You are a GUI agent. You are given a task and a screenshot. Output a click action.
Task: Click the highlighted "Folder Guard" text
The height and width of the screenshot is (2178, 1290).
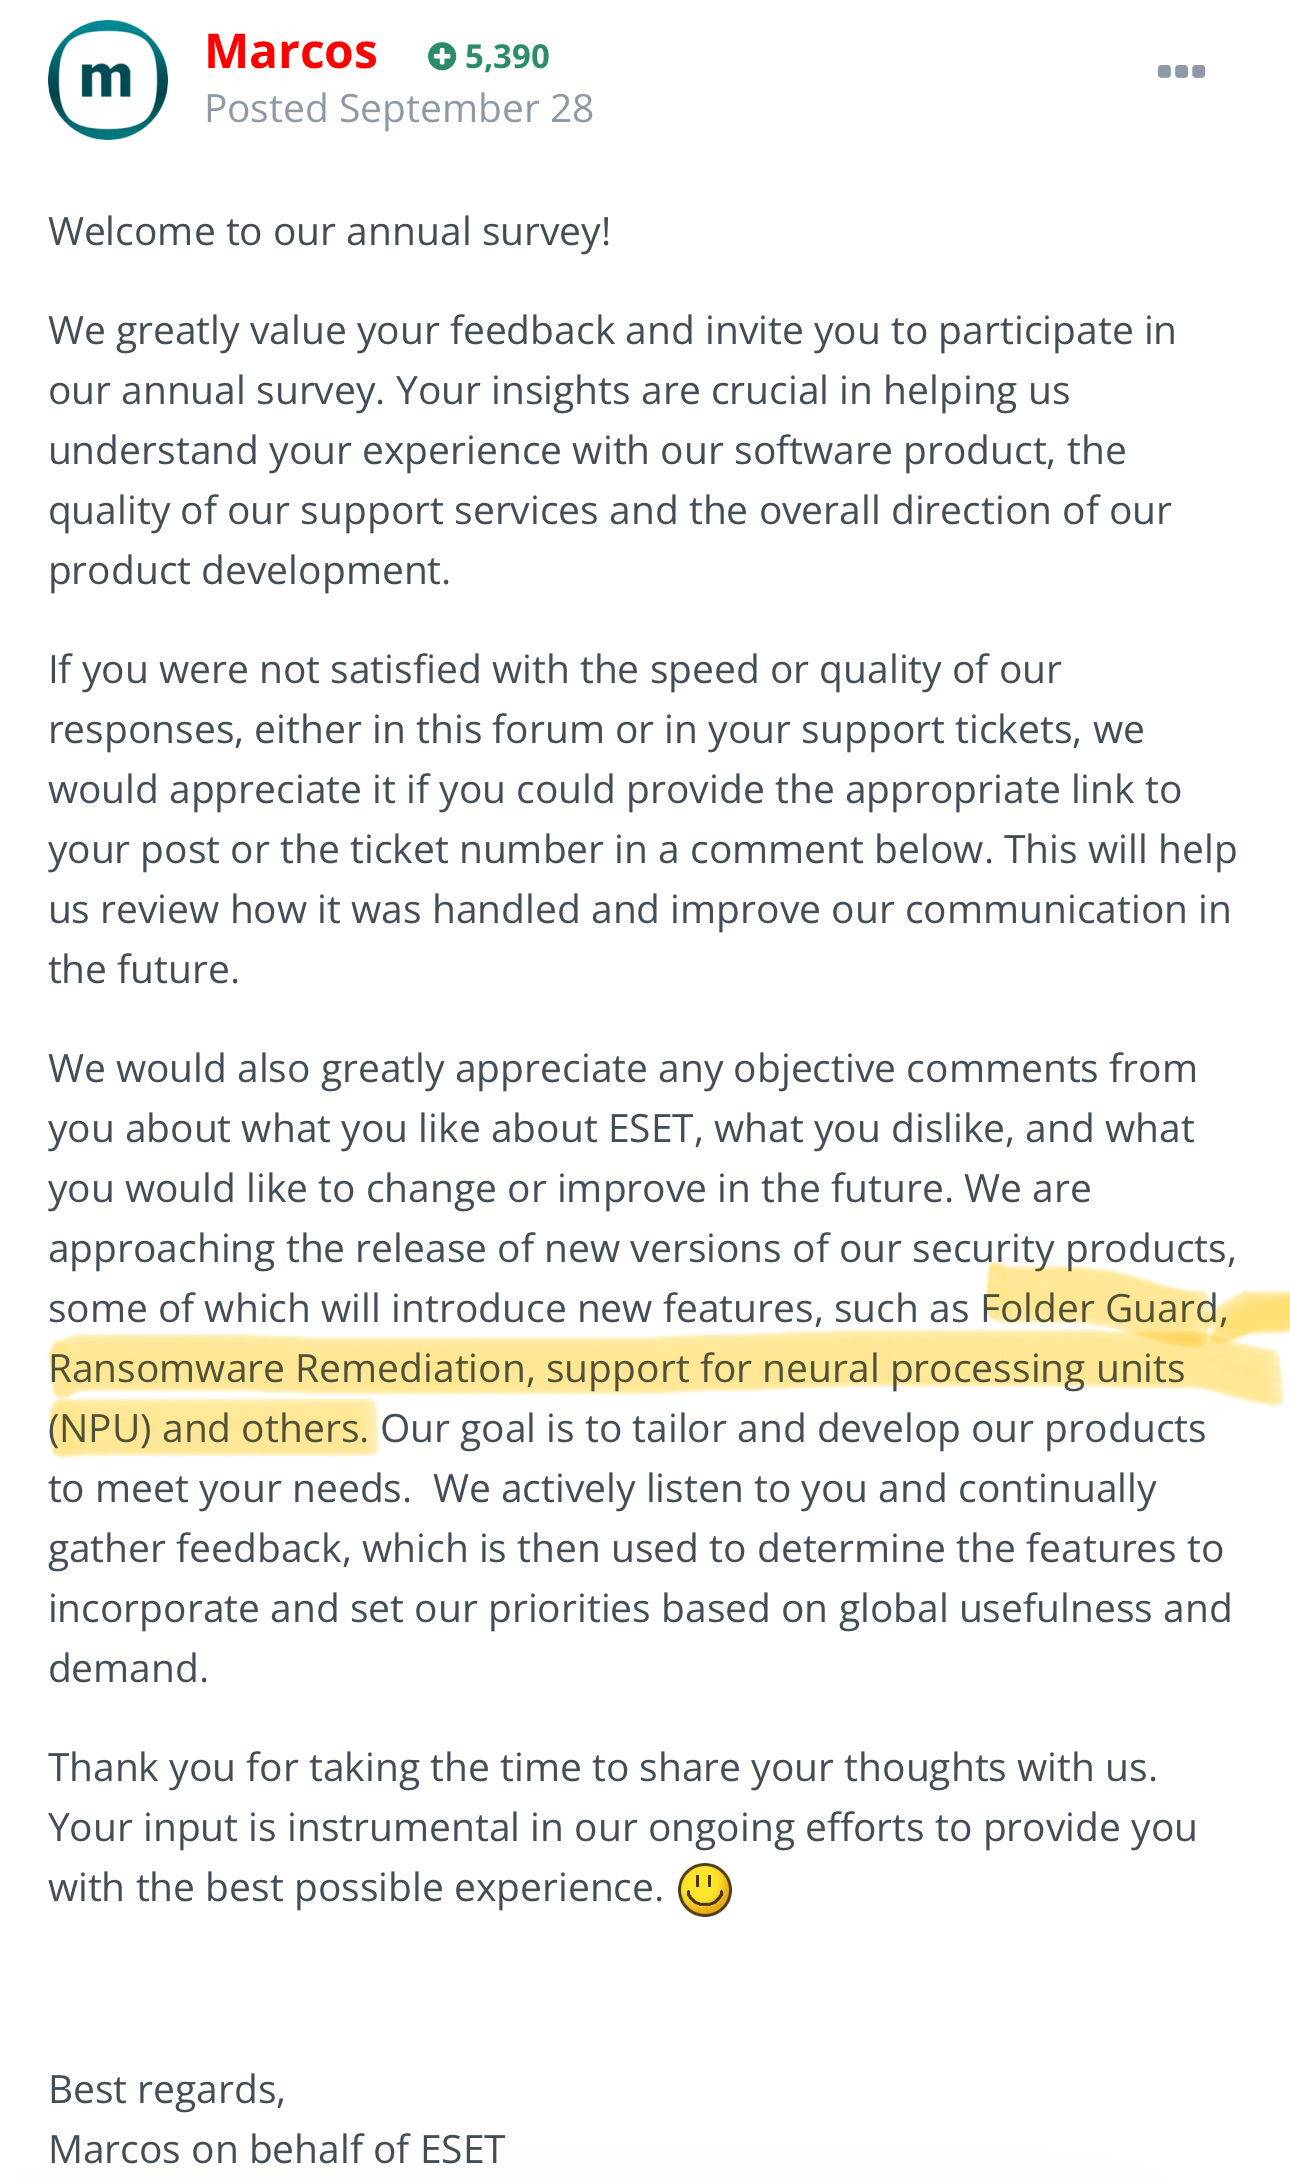click(x=1098, y=1309)
